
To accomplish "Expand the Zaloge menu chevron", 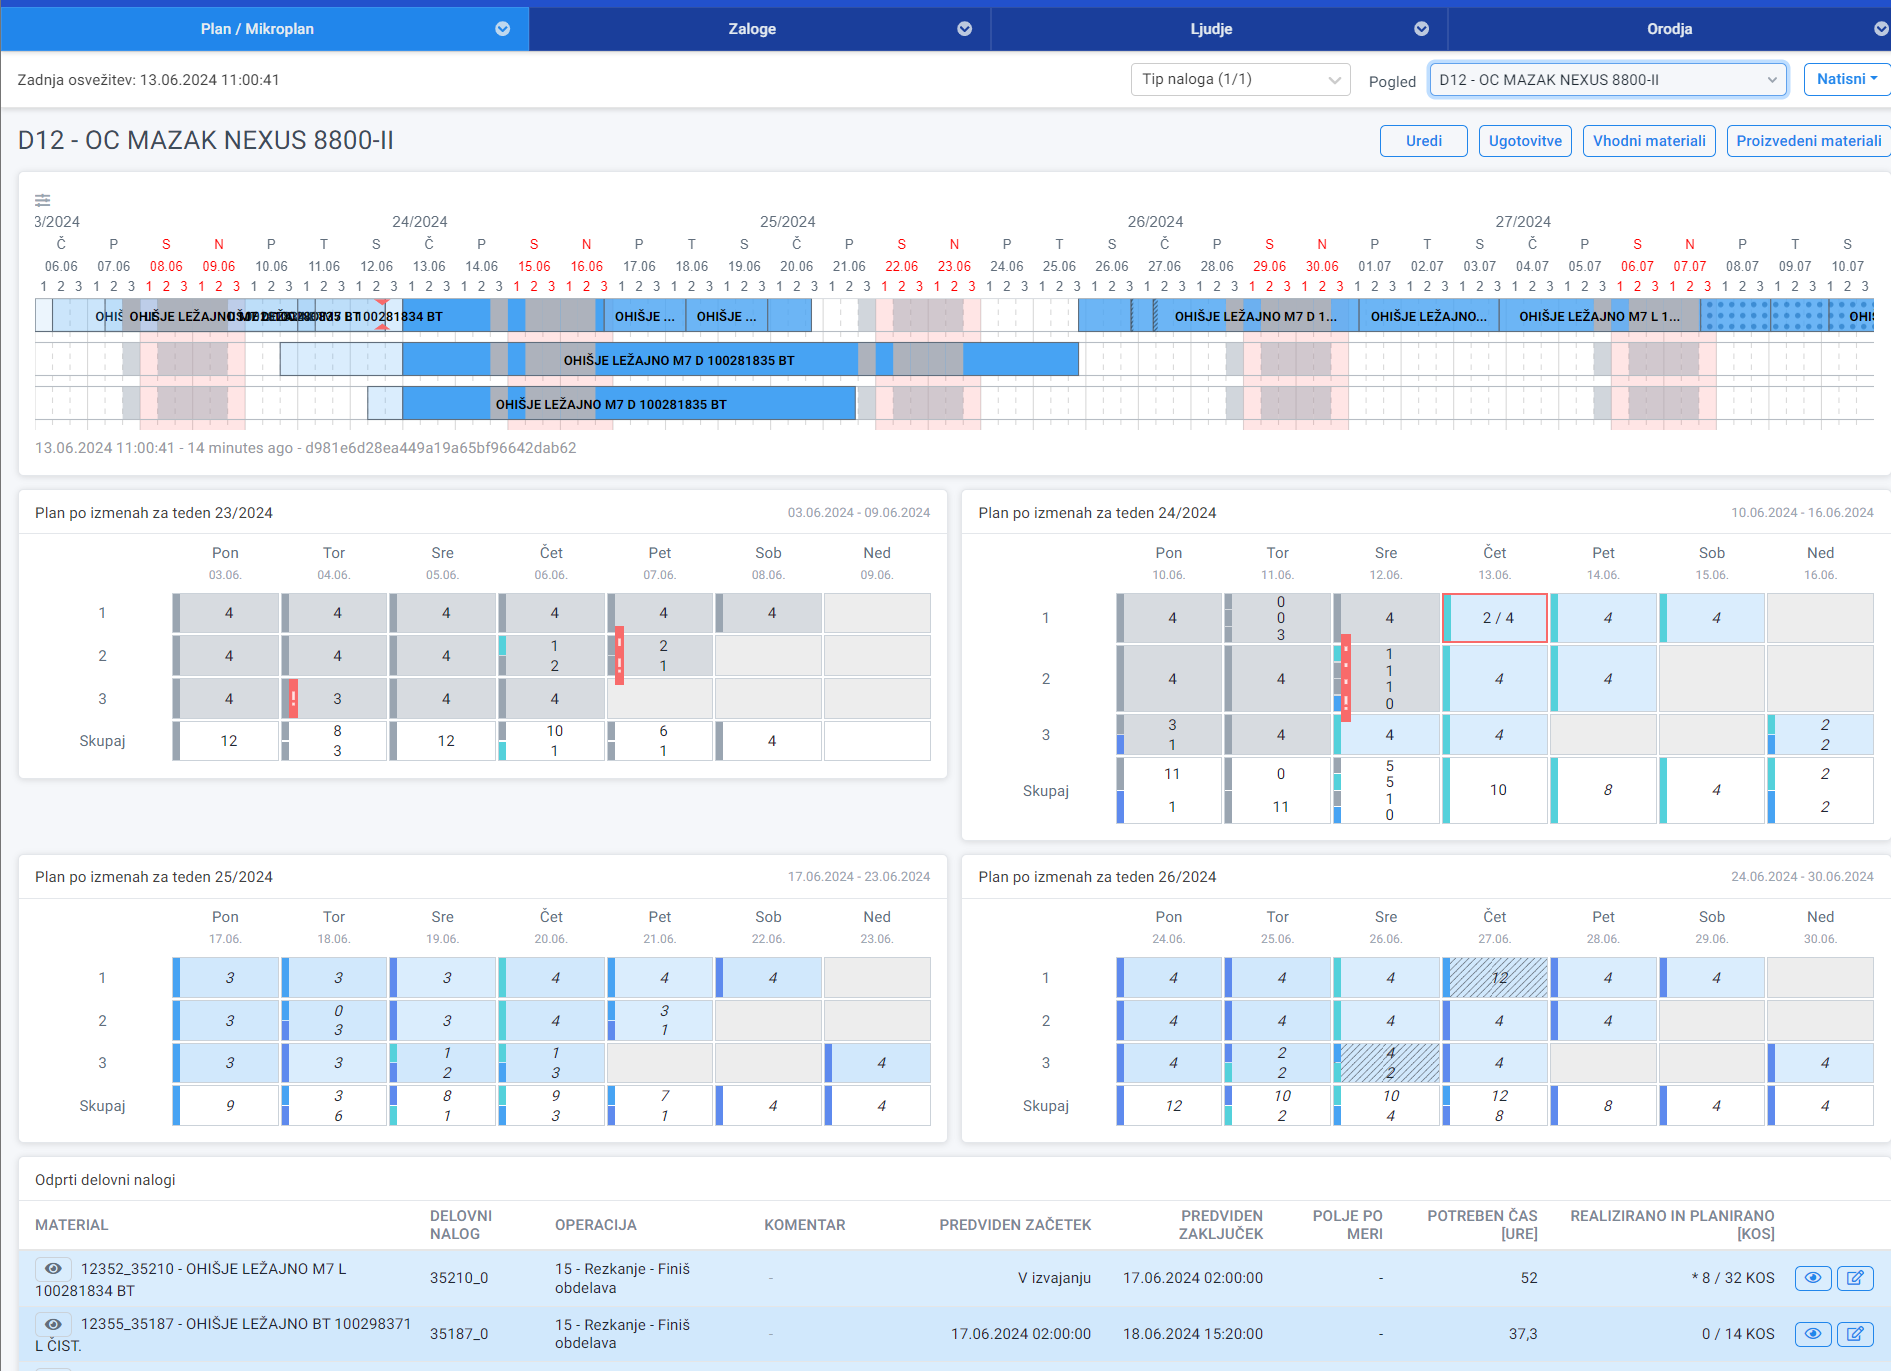I will click(x=965, y=29).
